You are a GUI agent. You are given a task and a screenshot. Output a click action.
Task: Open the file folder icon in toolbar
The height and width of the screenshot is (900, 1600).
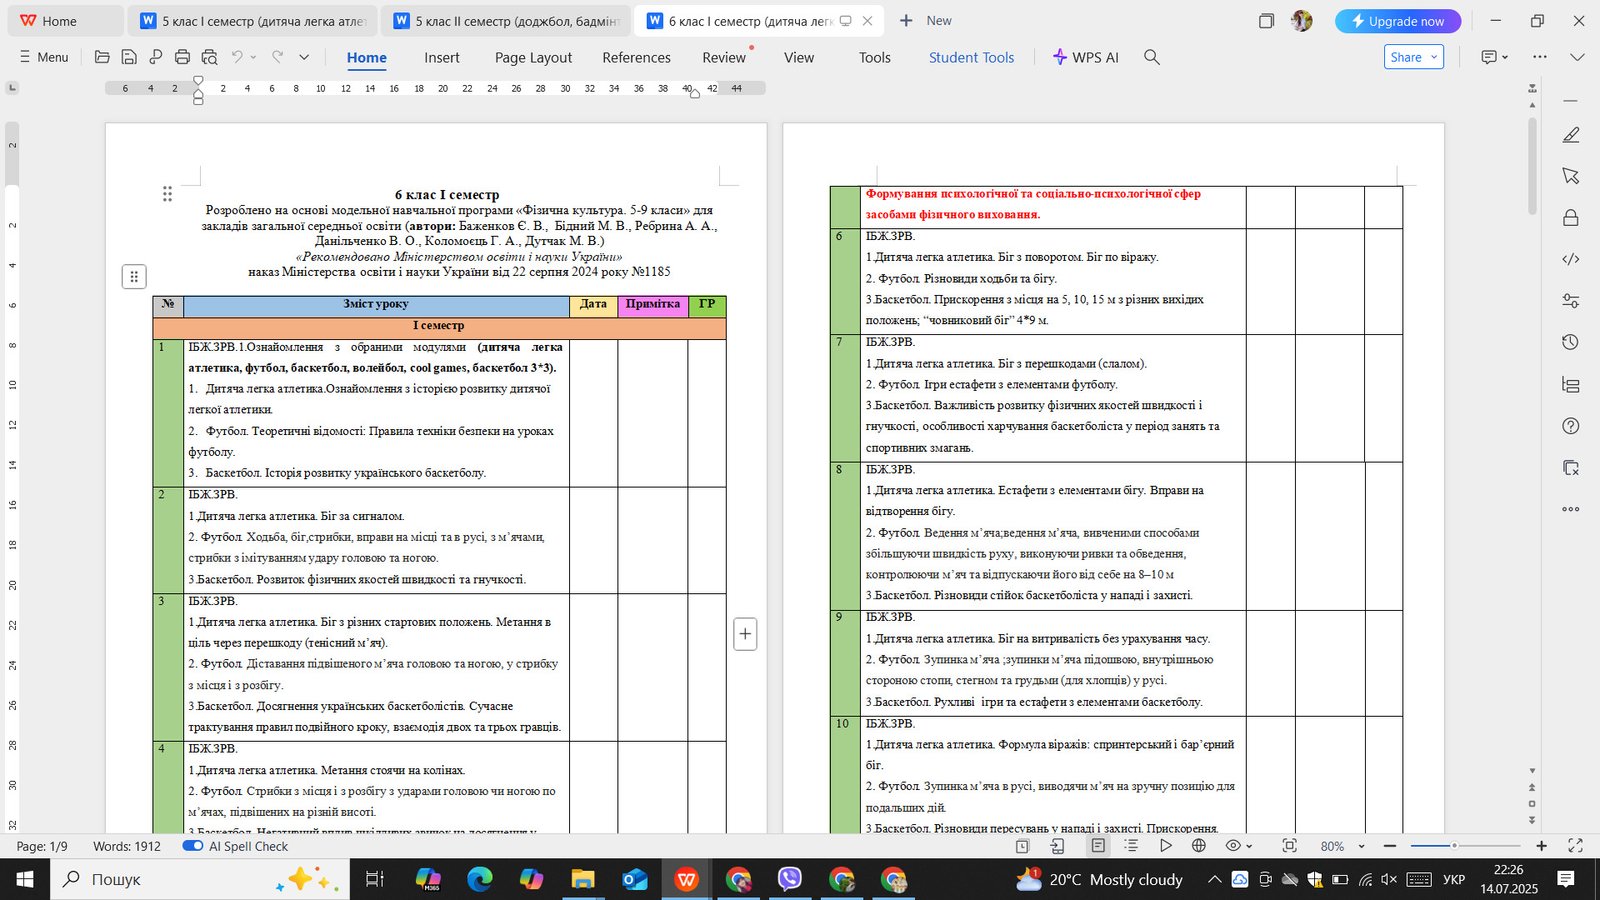102,57
